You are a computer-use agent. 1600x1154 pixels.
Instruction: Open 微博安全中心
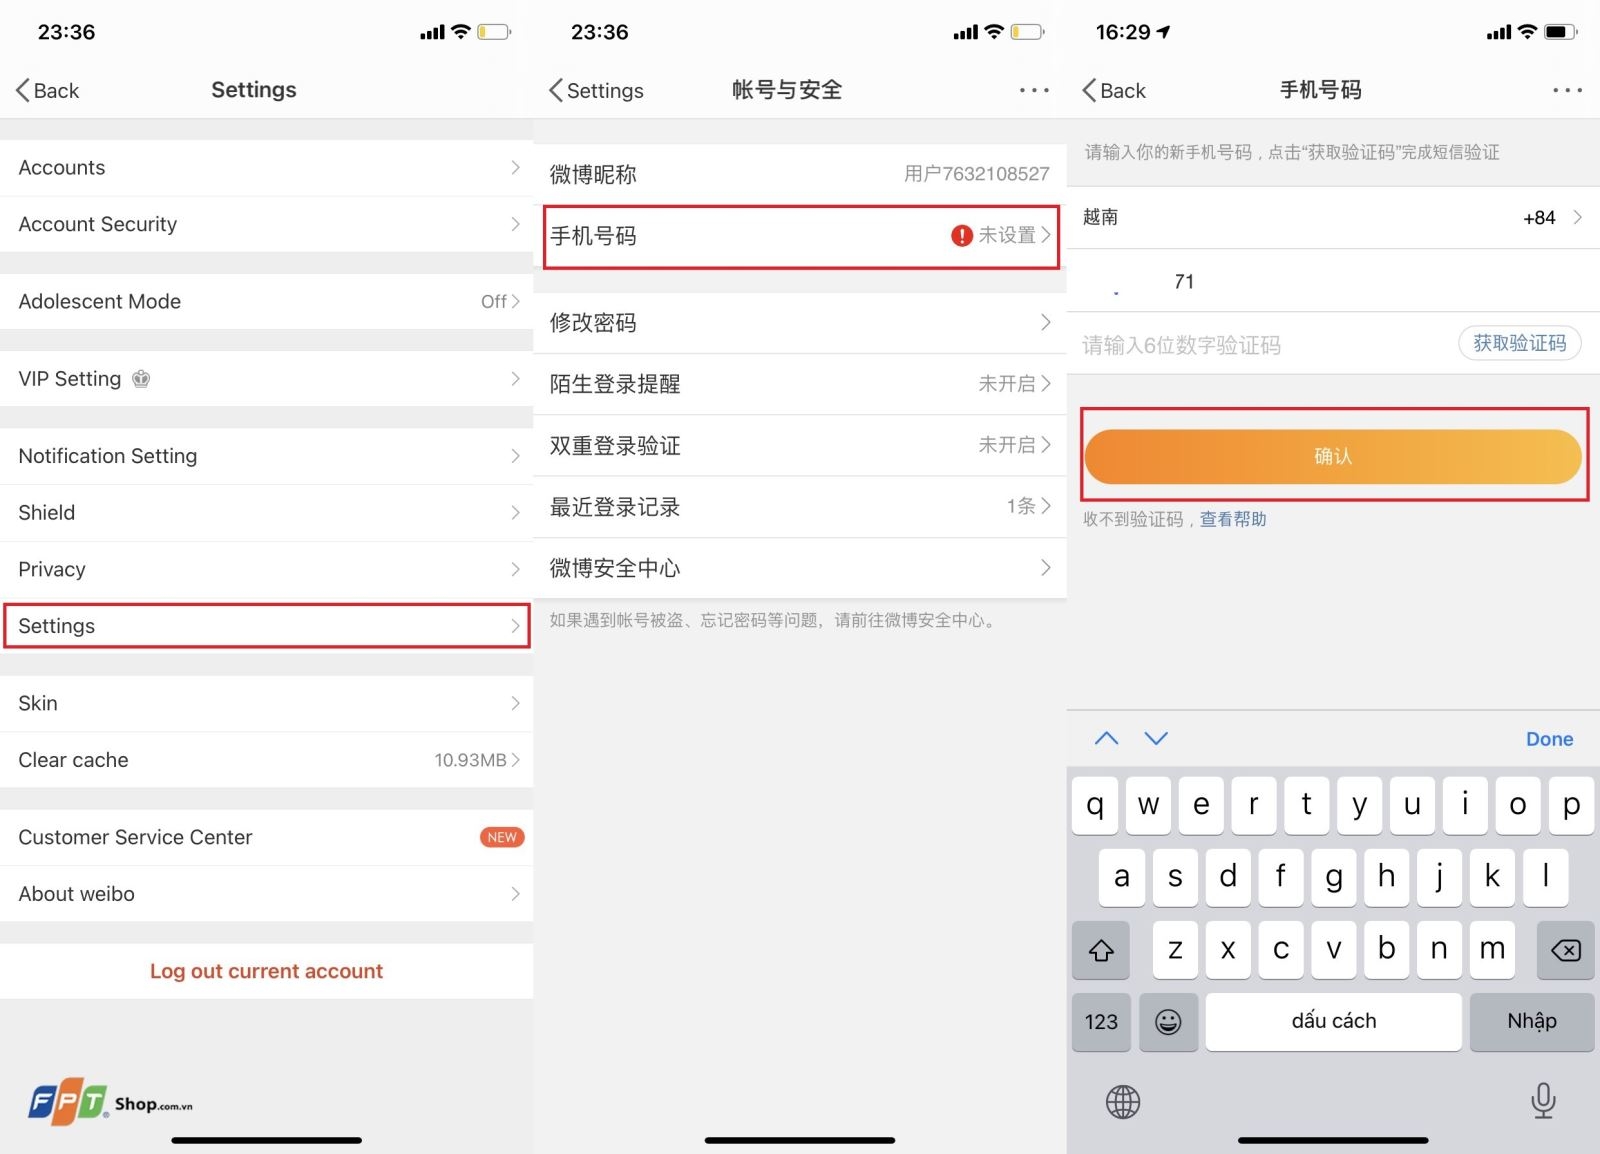(x=800, y=568)
